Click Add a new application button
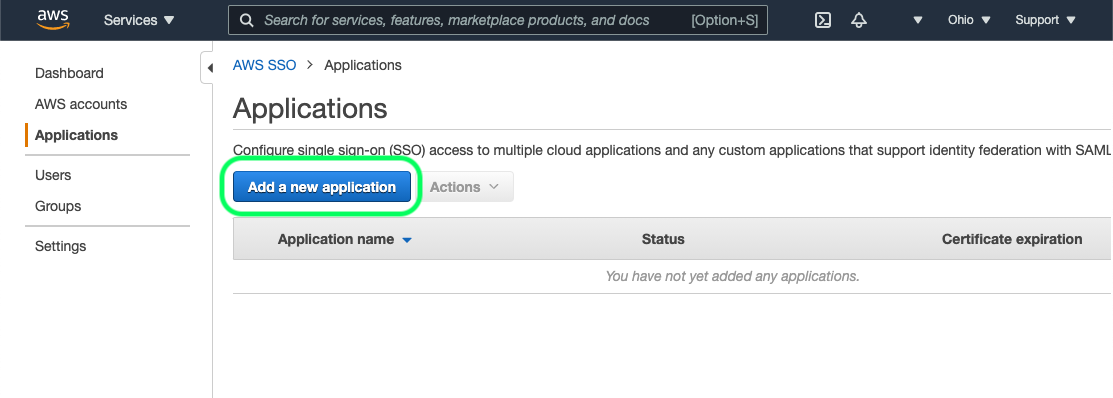 [322, 187]
